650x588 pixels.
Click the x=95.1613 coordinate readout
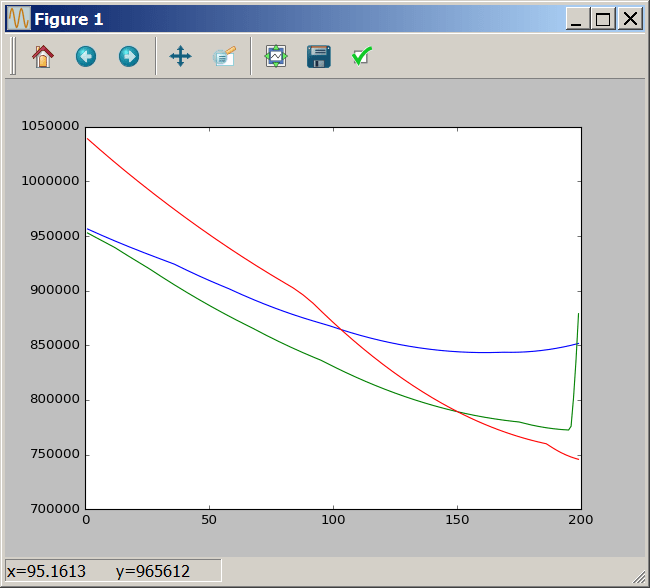click(46, 571)
